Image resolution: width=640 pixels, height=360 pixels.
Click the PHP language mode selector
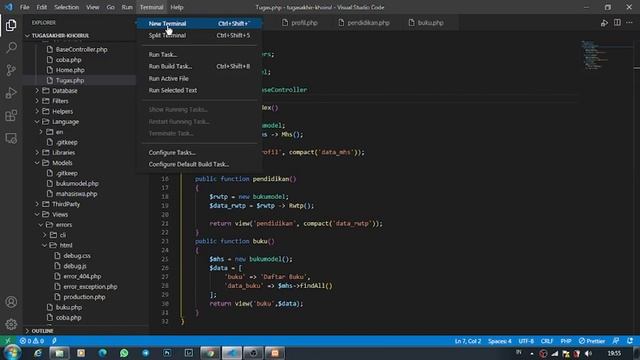pos(566,341)
